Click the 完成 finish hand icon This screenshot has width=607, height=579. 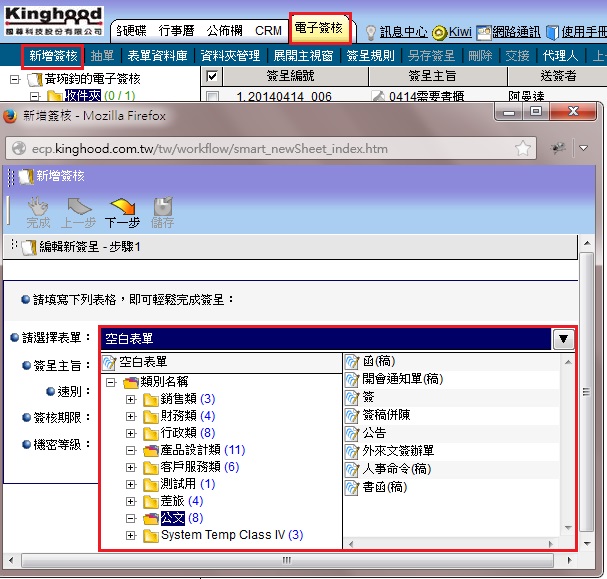(38, 207)
